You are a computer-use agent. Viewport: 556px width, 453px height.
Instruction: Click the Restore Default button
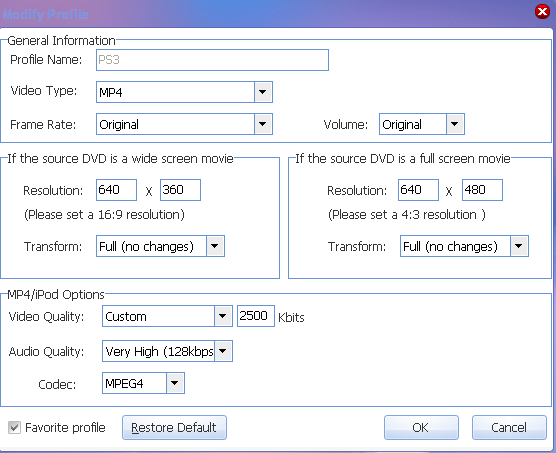[174, 427]
